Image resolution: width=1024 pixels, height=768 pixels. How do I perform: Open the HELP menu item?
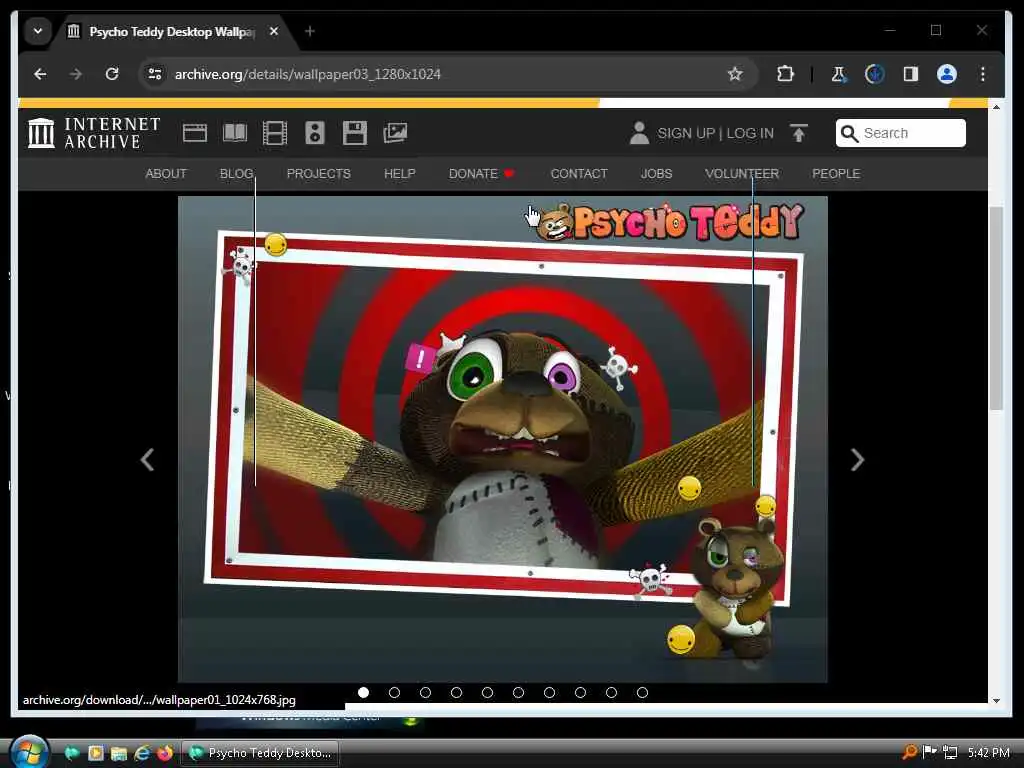(x=400, y=174)
